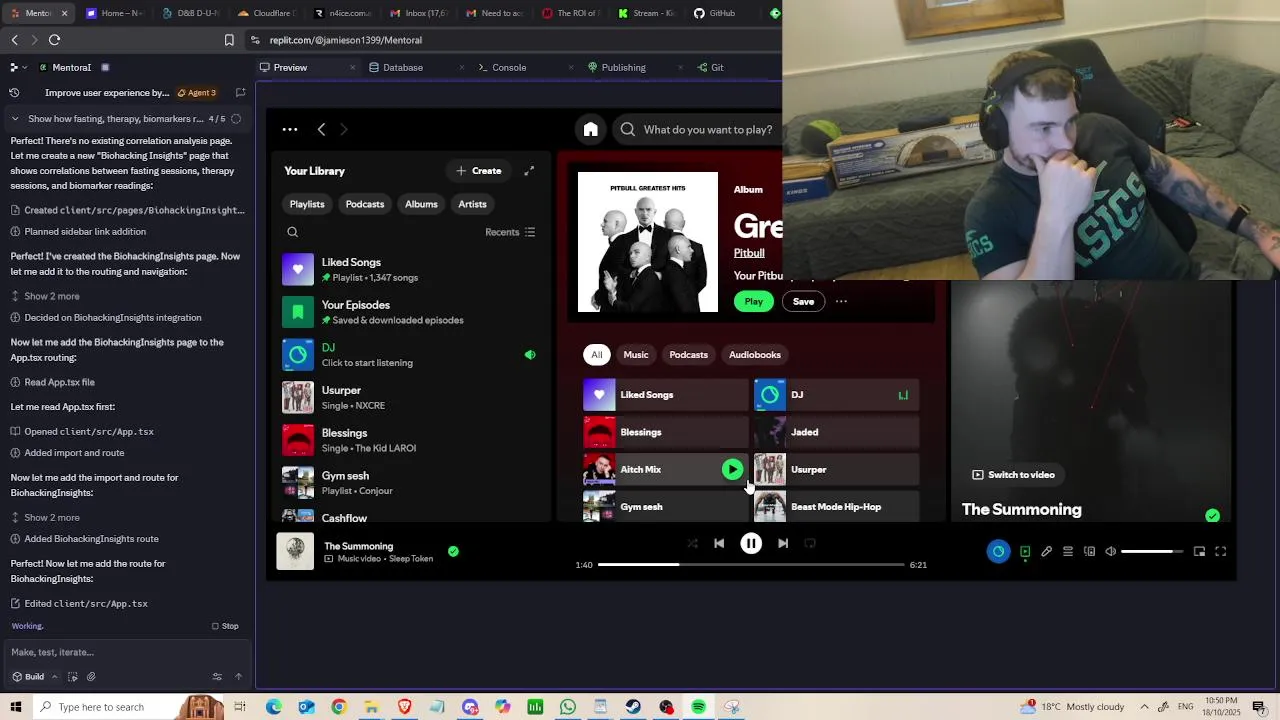The width and height of the screenshot is (1280, 720).
Task: Seek on the song progress bar
Action: pyautogui.click(x=751, y=565)
